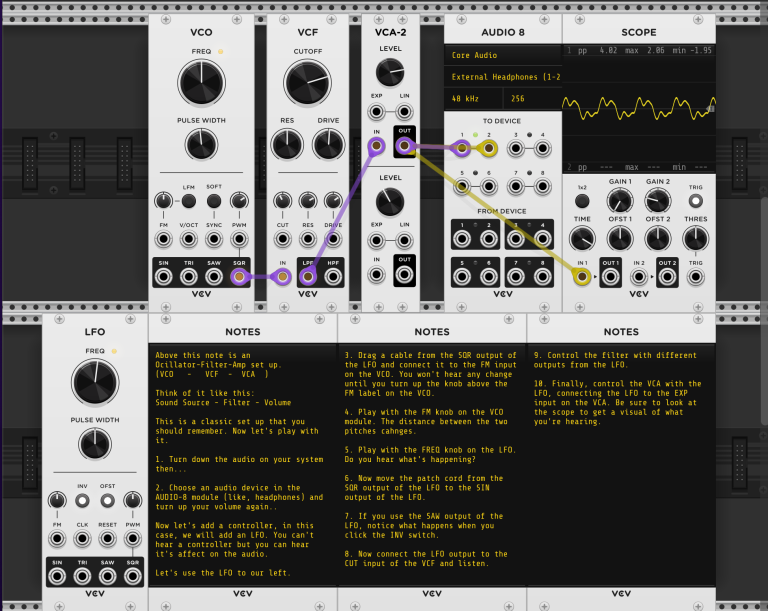The width and height of the screenshot is (768, 611).
Task: Click the upper VCA-2 EXP input jack
Action: click(x=376, y=112)
